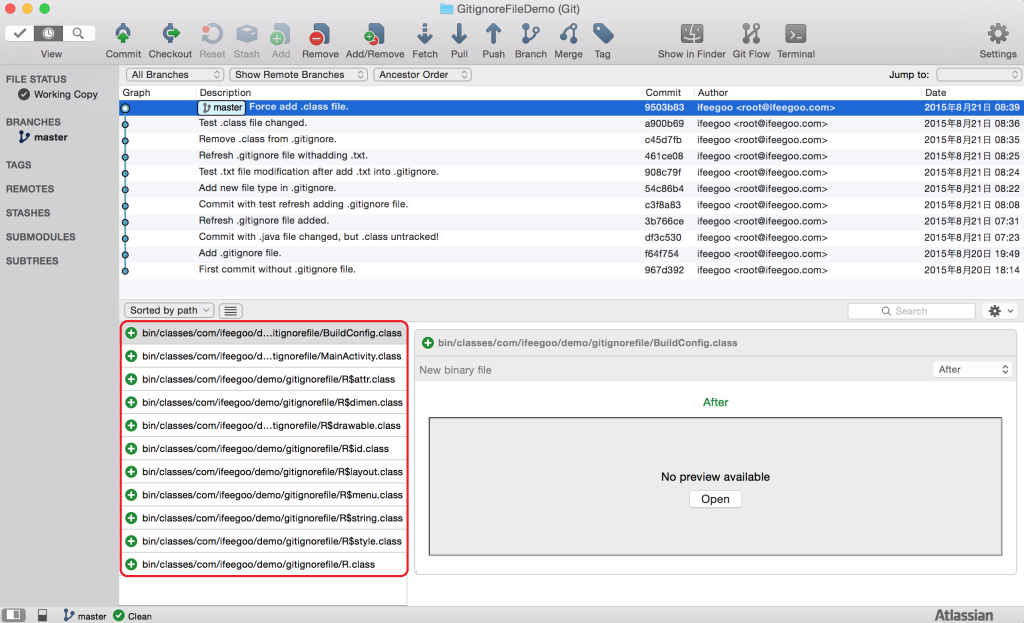This screenshot has height=623, width=1024.
Task: Open Settings gear in toolbar
Action: [x=997, y=34]
